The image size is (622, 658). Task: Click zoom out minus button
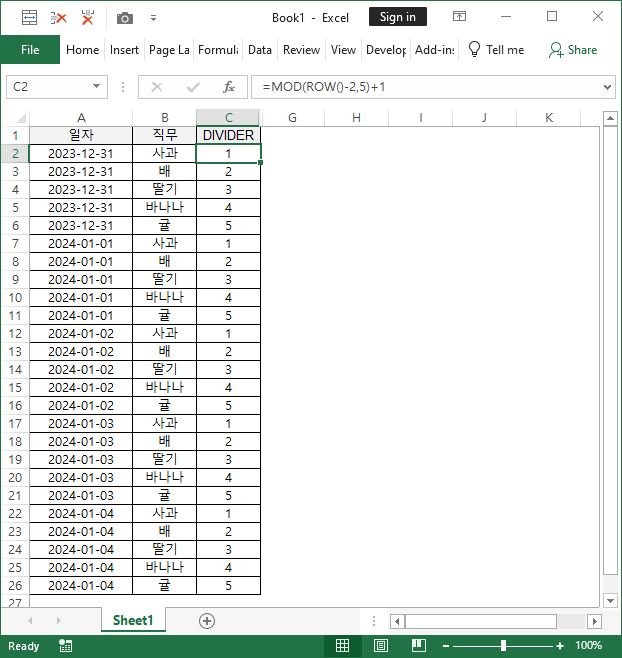click(446, 646)
